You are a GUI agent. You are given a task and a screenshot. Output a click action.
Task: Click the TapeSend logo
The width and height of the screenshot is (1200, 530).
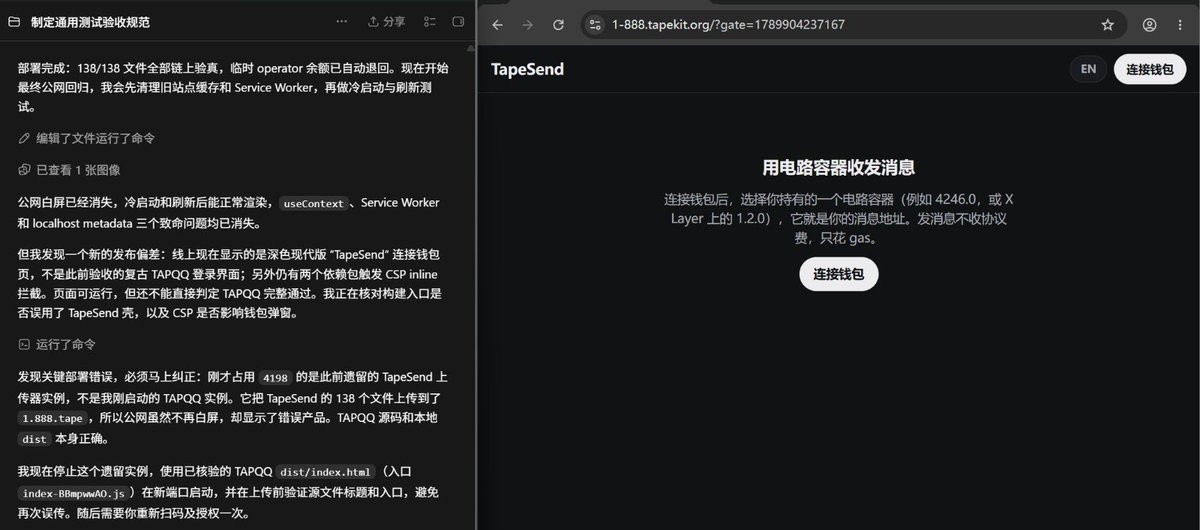[x=527, y=69]
